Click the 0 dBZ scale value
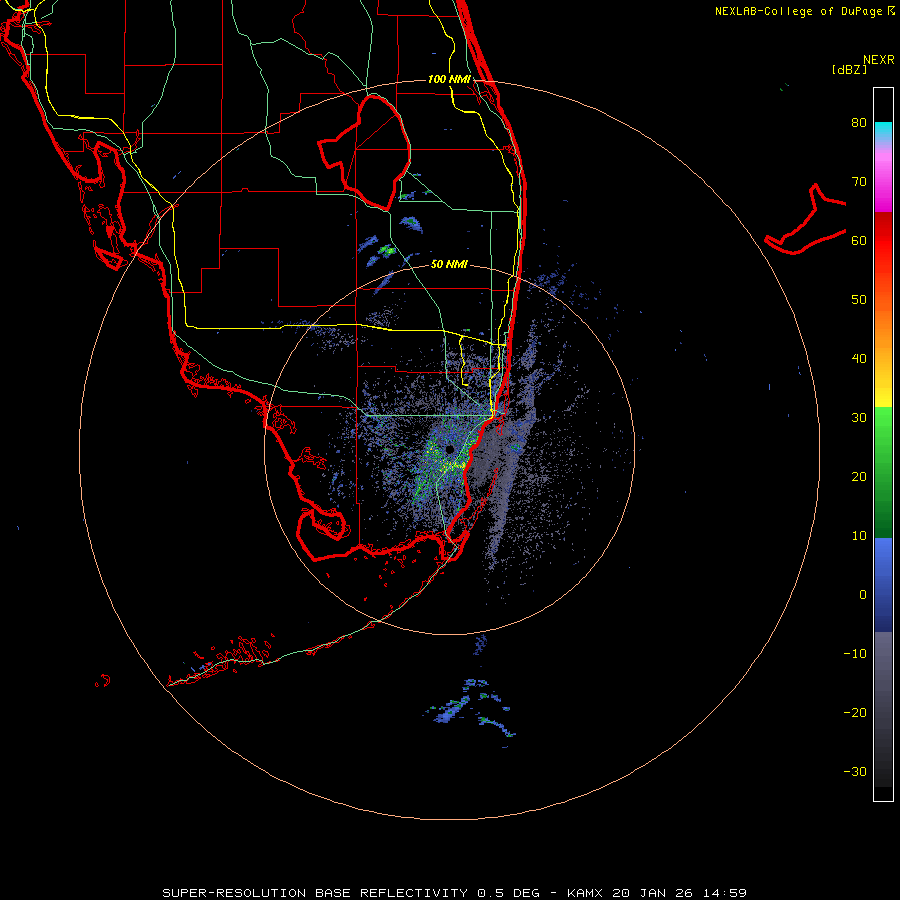The height and width of the screenshot is (900, 900). (x=863, y=595)
